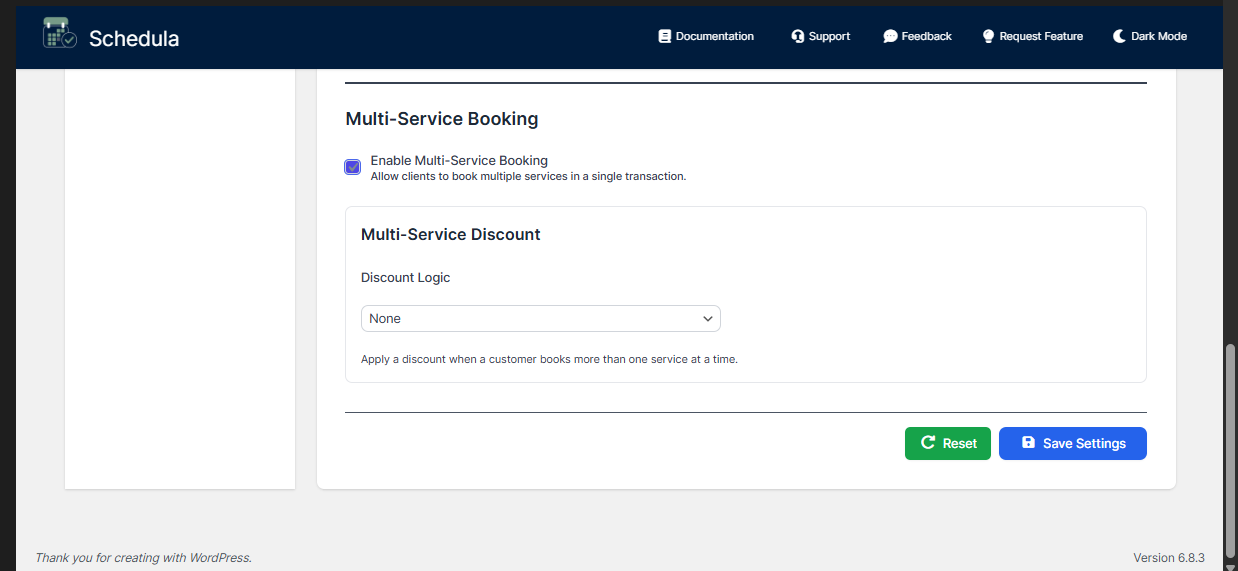The width and height of the screenshot is (1238, 571).
Task: Click the Documentation book icon
Action: pyautogui.click(x=664, y=36)
